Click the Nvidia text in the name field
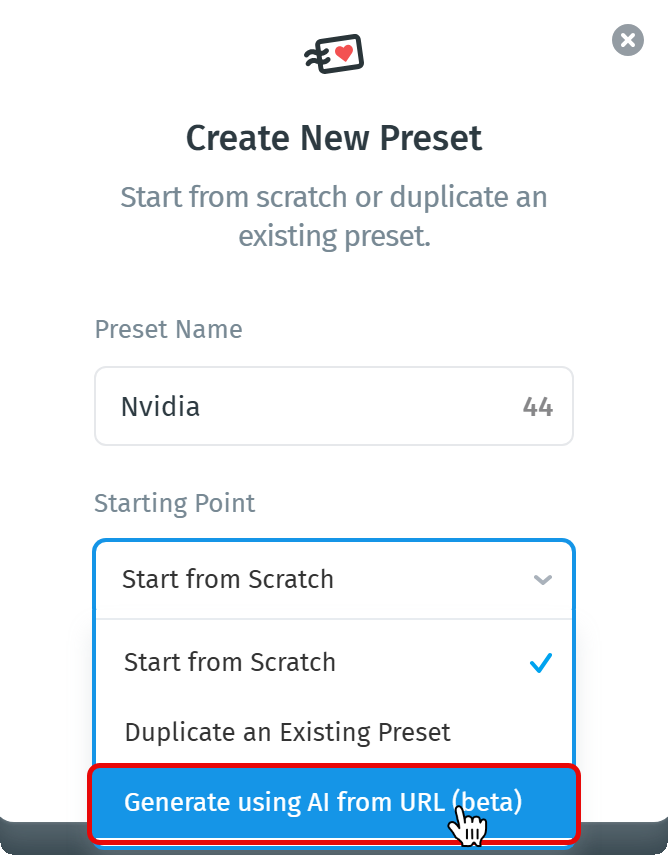This screenshot has width=668, height=855. (x=160, y=407)
